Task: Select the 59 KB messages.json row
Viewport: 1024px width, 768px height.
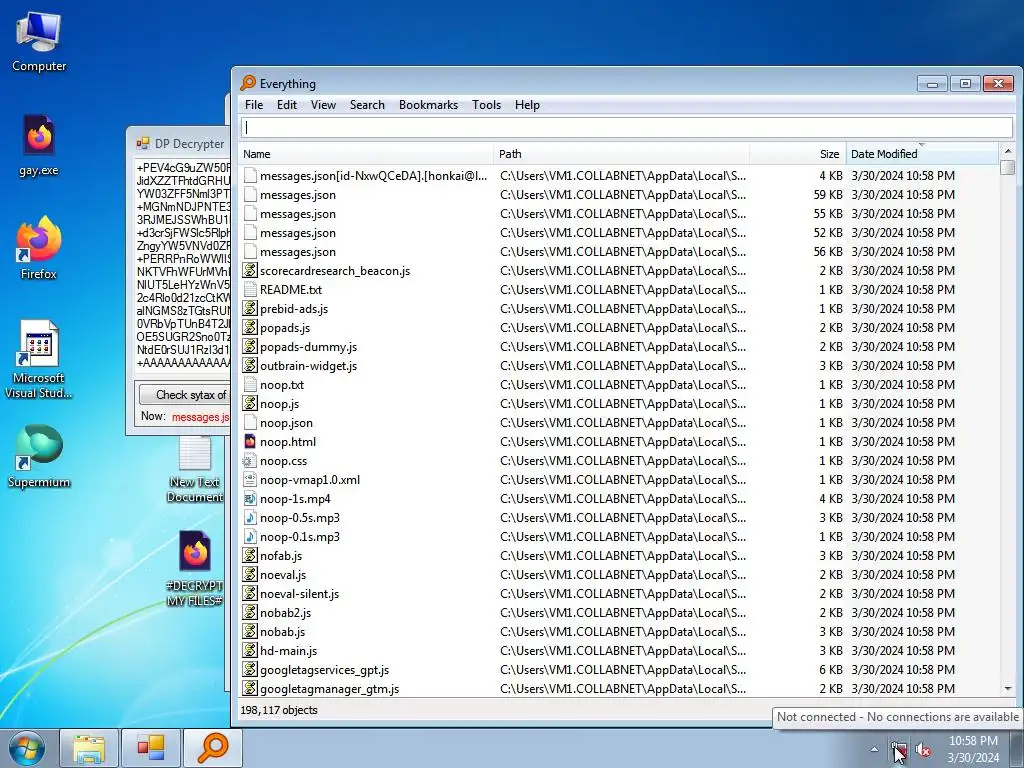Action: [619, 195]
